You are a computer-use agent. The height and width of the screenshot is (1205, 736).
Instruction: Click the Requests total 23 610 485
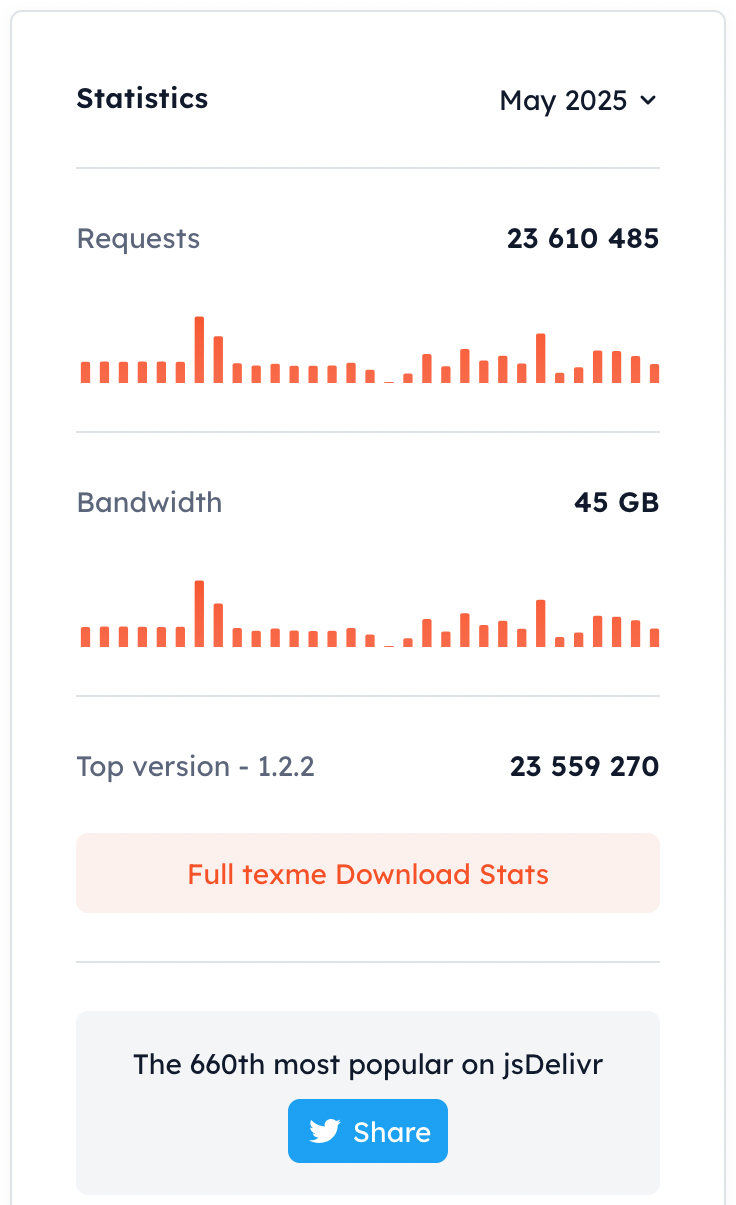tap(582, 239)
